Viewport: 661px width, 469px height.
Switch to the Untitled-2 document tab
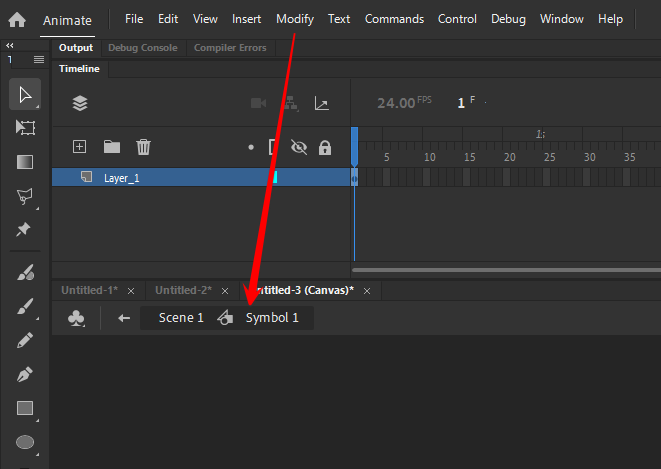(x=184, y=290)
